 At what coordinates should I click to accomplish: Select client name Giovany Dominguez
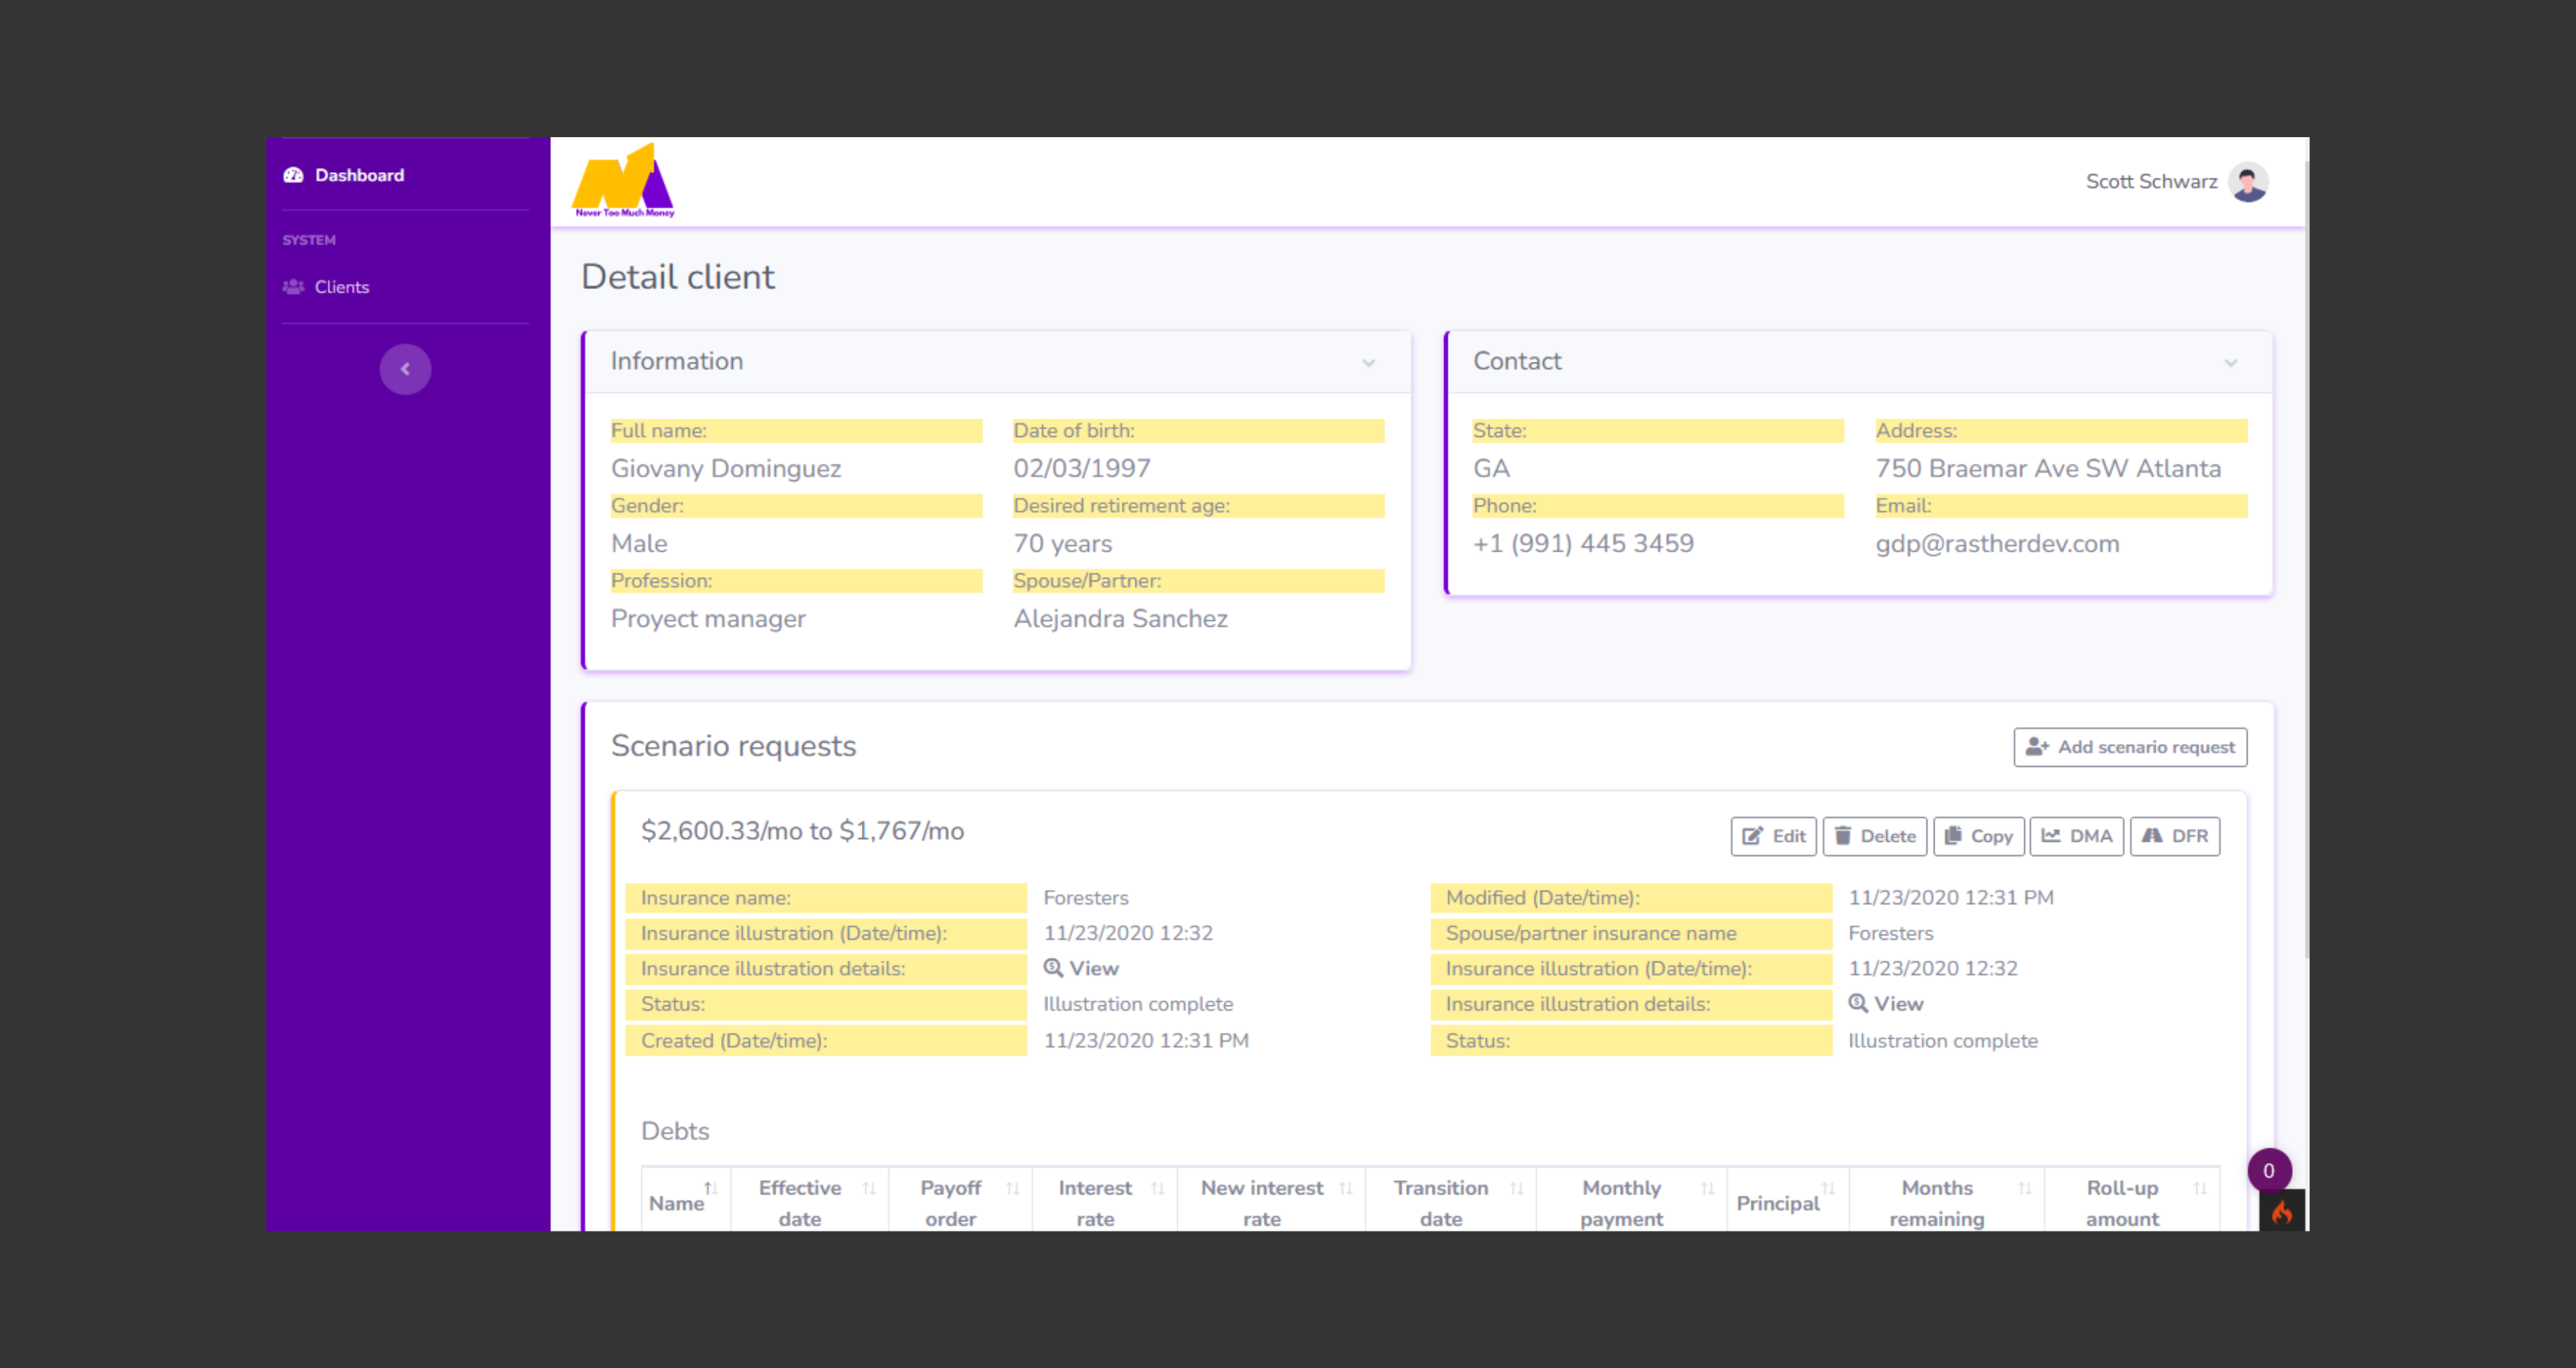(x=726, y=469)
